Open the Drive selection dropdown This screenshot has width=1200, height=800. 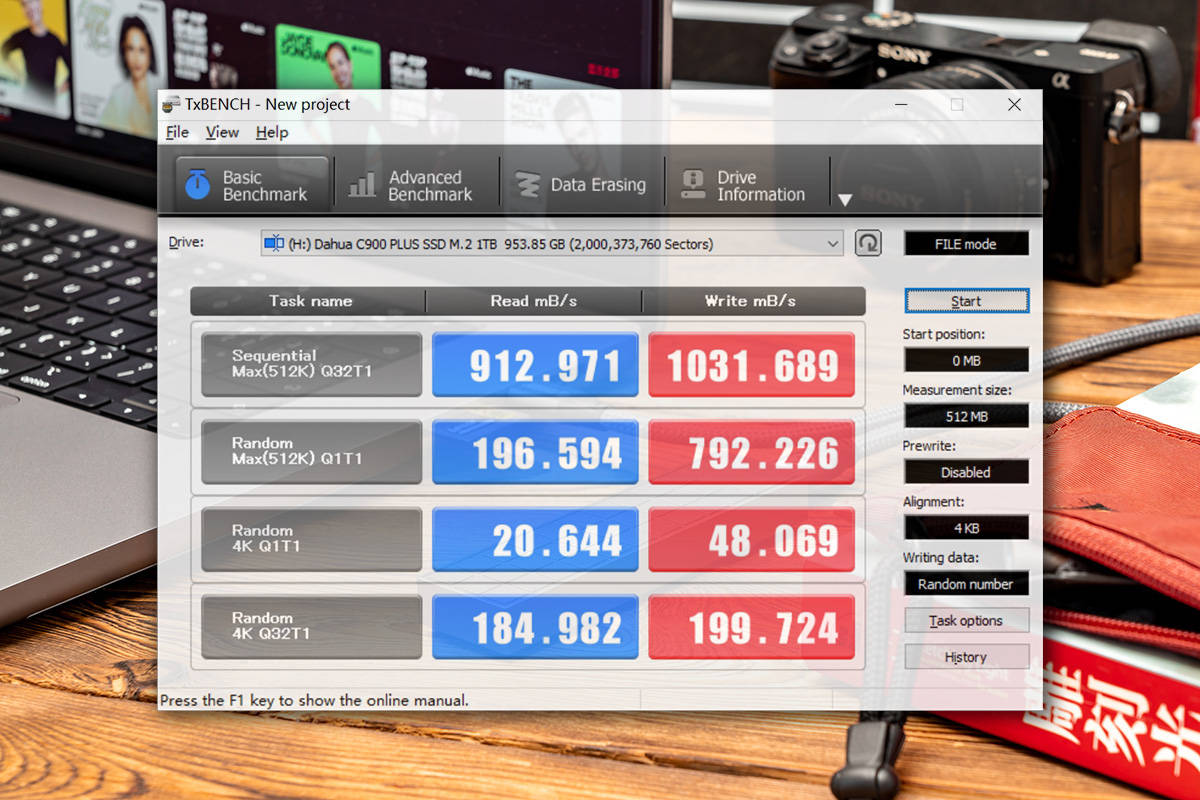pos(833,243)
